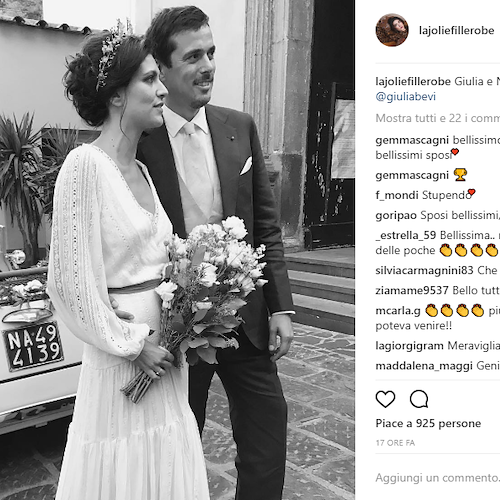500x500 pixels.
Task: Open lagiorgigram commenter profile
Action: tap(409, 346)
